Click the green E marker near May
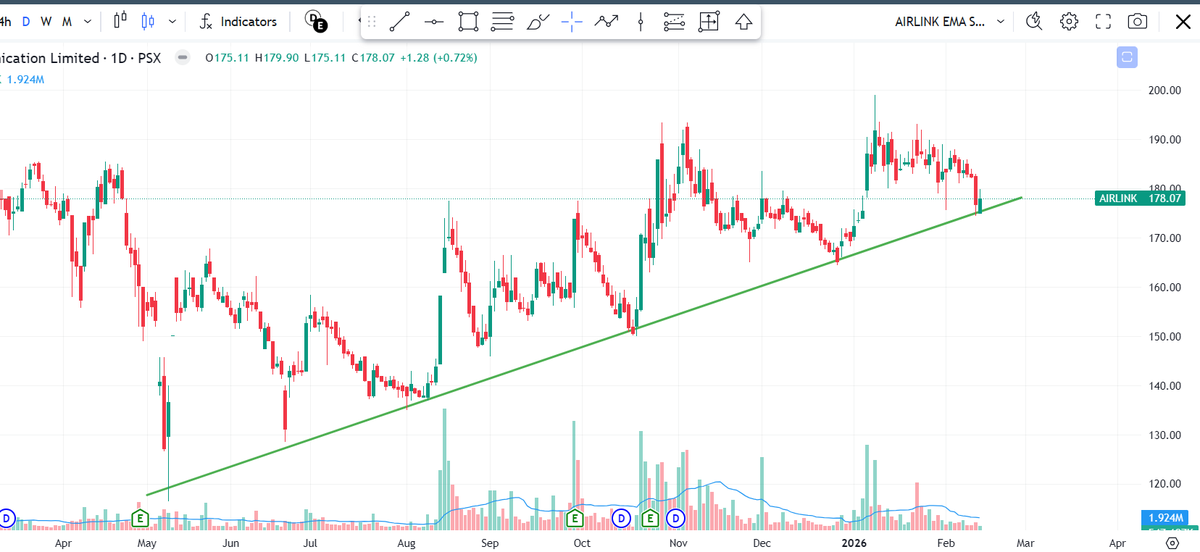 click(141, 518)
